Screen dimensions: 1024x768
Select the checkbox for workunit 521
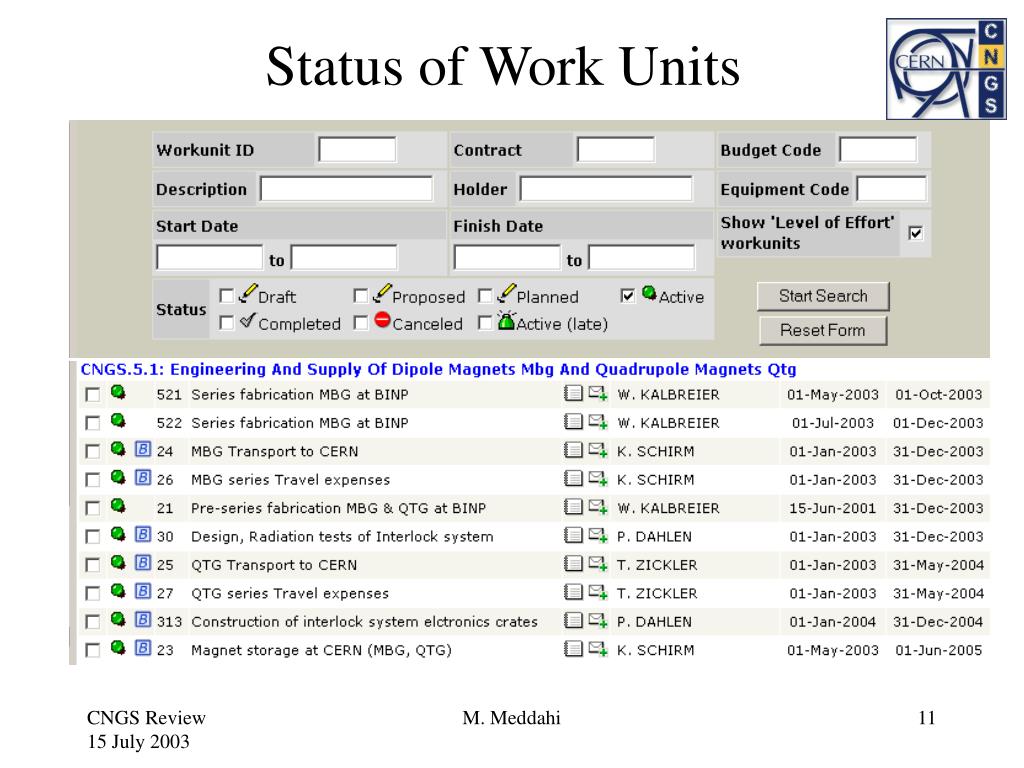[93, 395]
